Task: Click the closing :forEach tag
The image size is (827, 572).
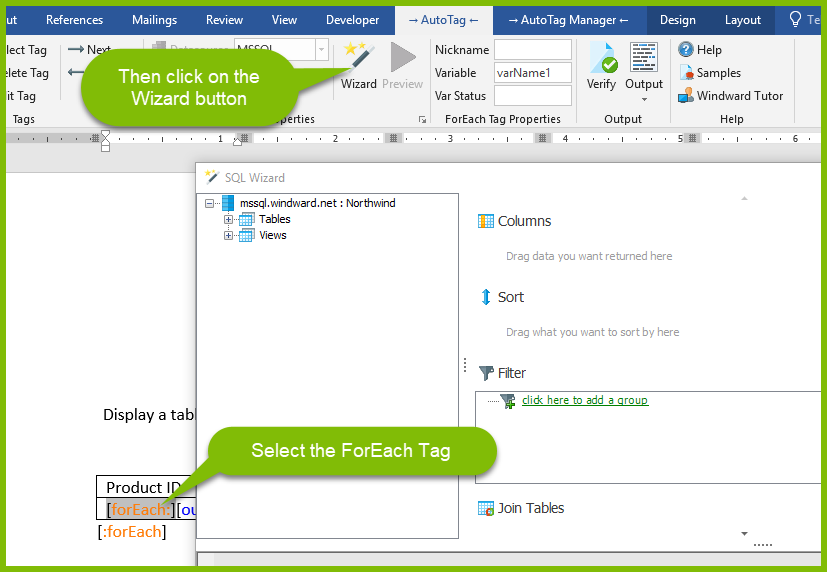Action: (132, 531)
